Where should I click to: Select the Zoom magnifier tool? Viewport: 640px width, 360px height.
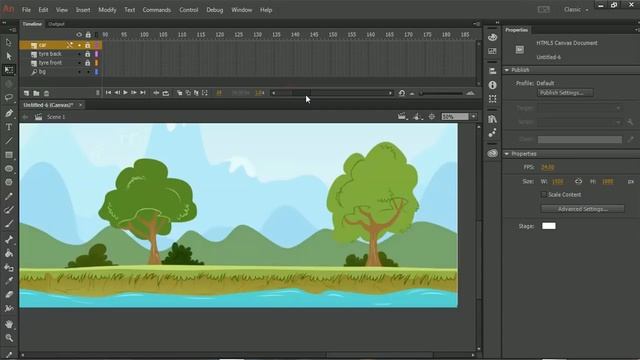(x=9, y=338)
